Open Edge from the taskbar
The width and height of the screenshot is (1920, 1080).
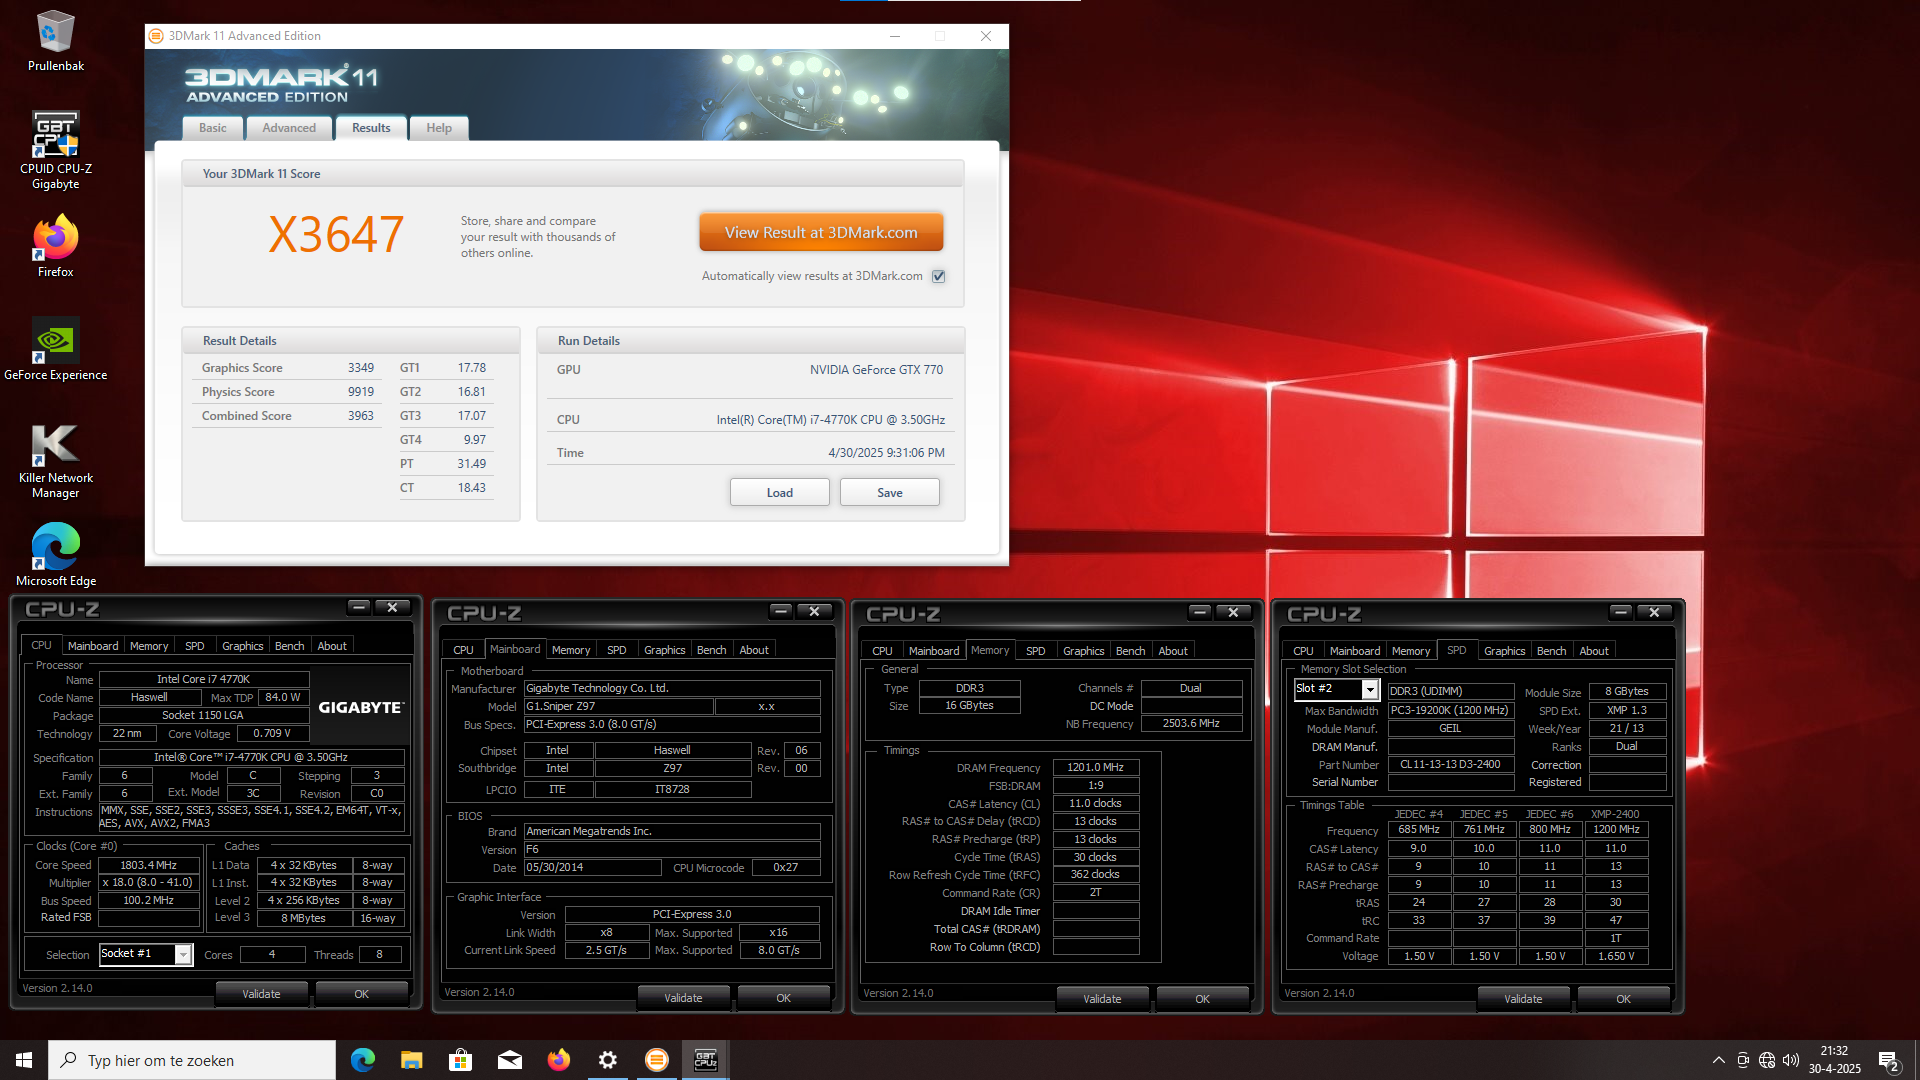(x=362, y=1060)
